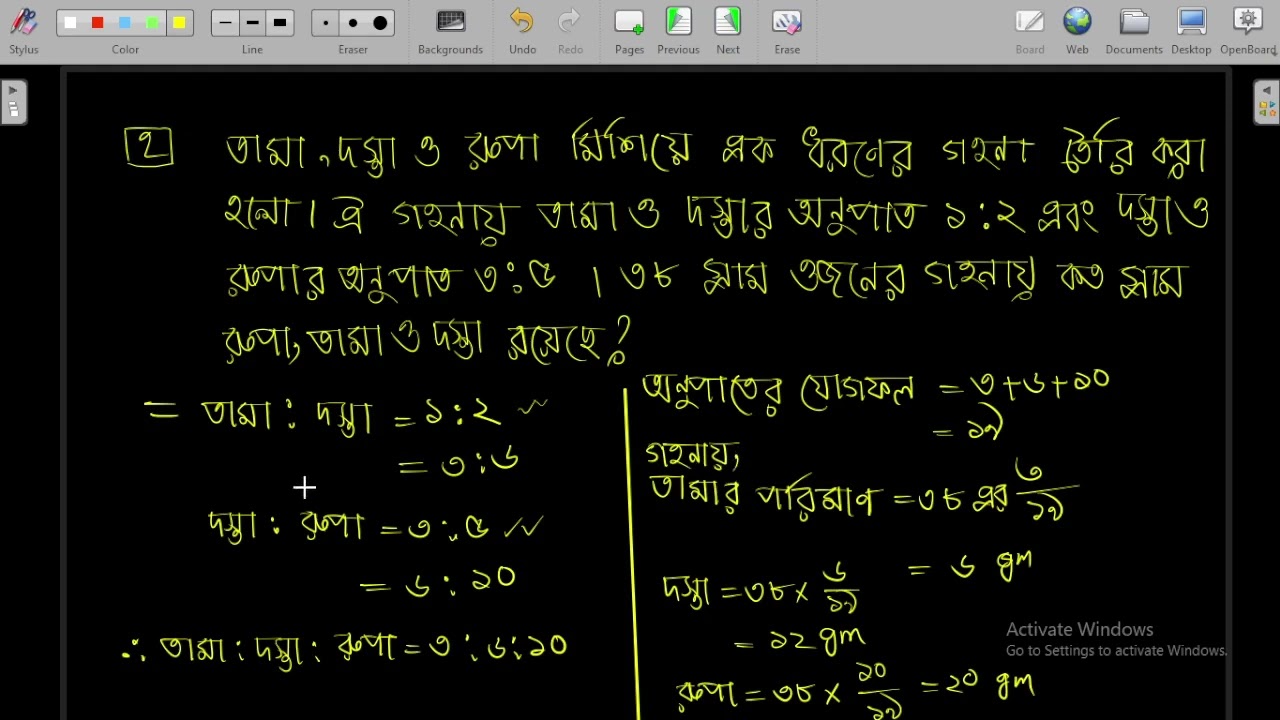
Task: Redo the undone action
Action: click(x=570, y=32)
